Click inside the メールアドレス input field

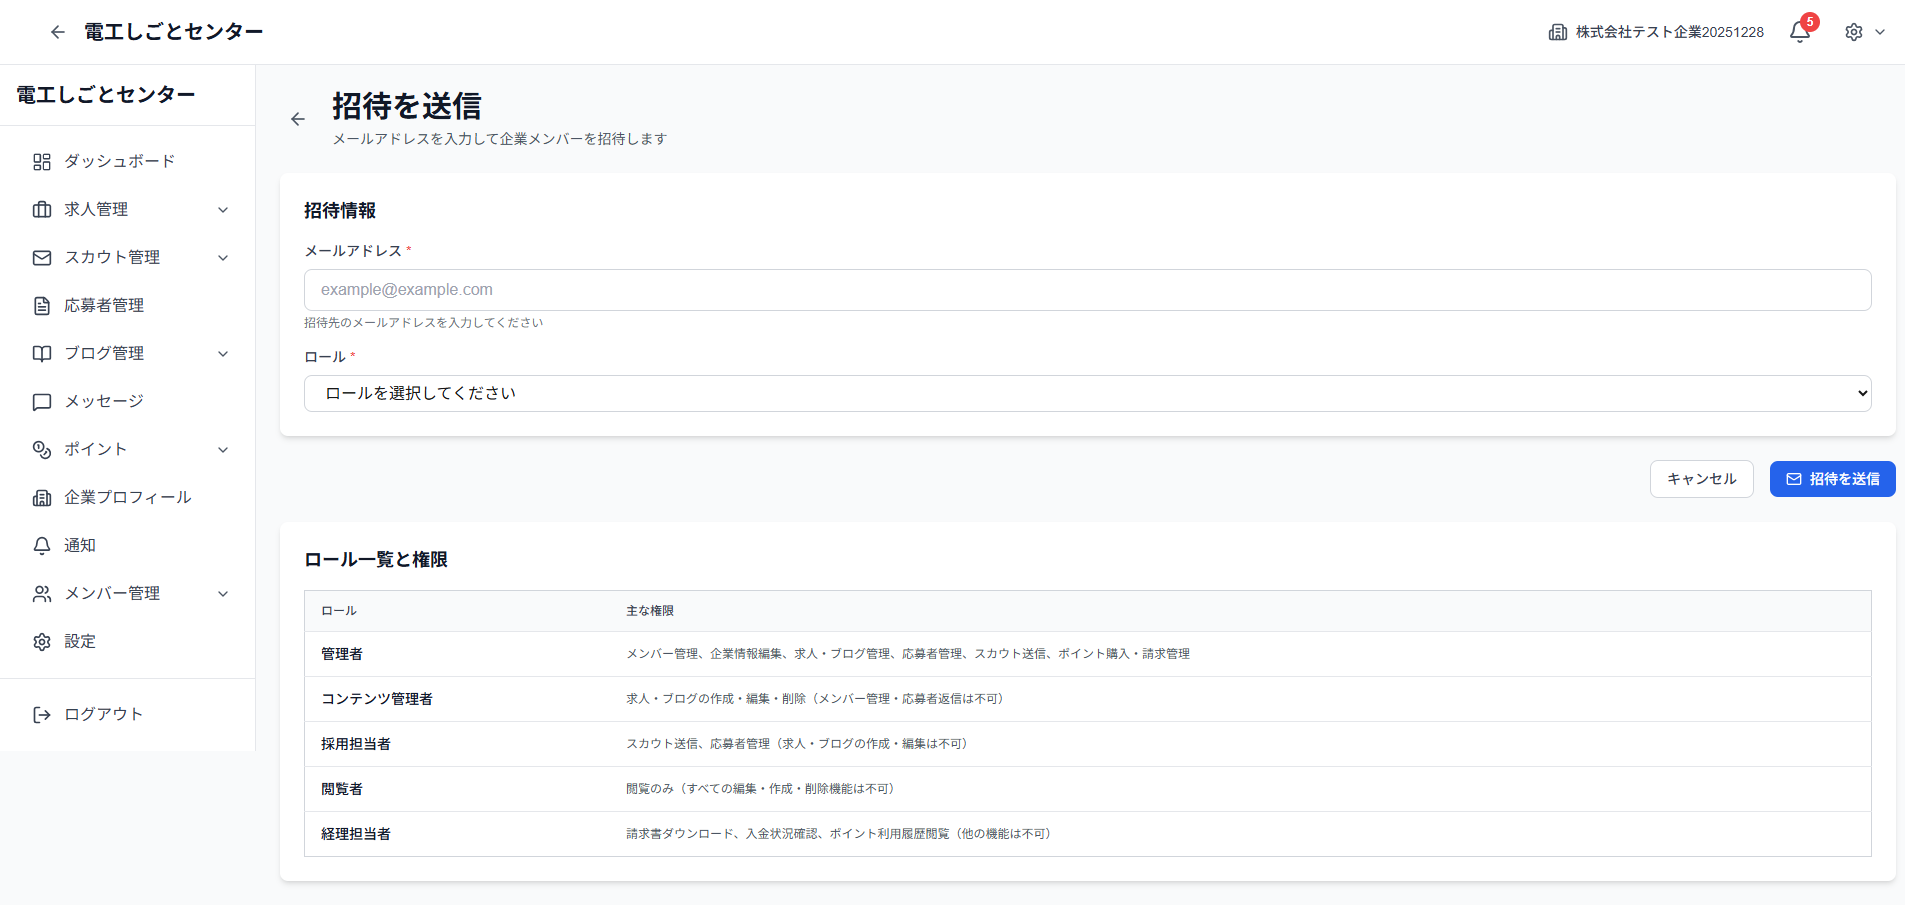pos(1086,289)
